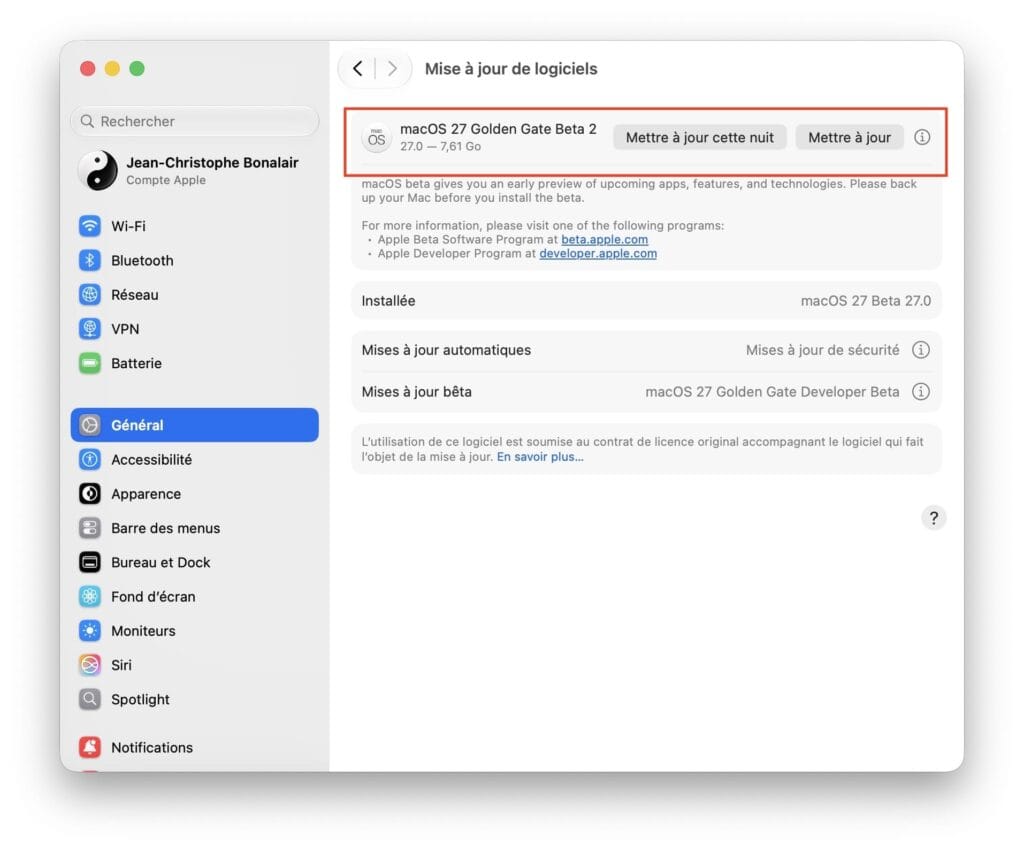Select Bluetooth in the sidebar
Image resolution: width=1024 pixels, height=851 pixels.
[195, 260]
